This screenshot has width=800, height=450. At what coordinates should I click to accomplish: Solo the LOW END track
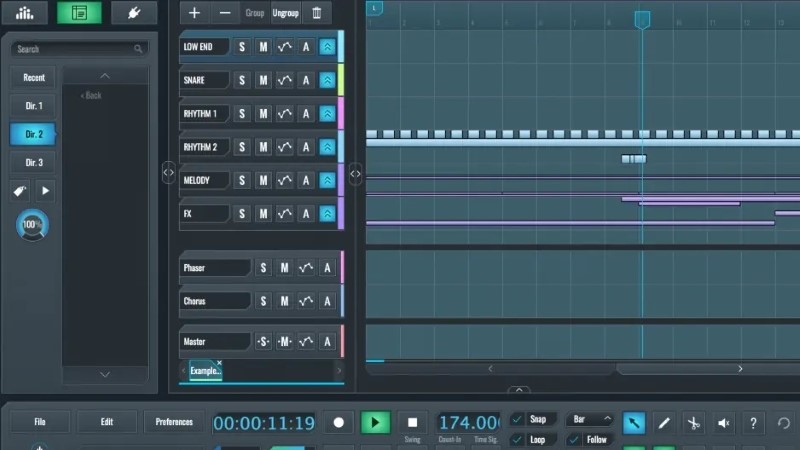tap(242, 47)
